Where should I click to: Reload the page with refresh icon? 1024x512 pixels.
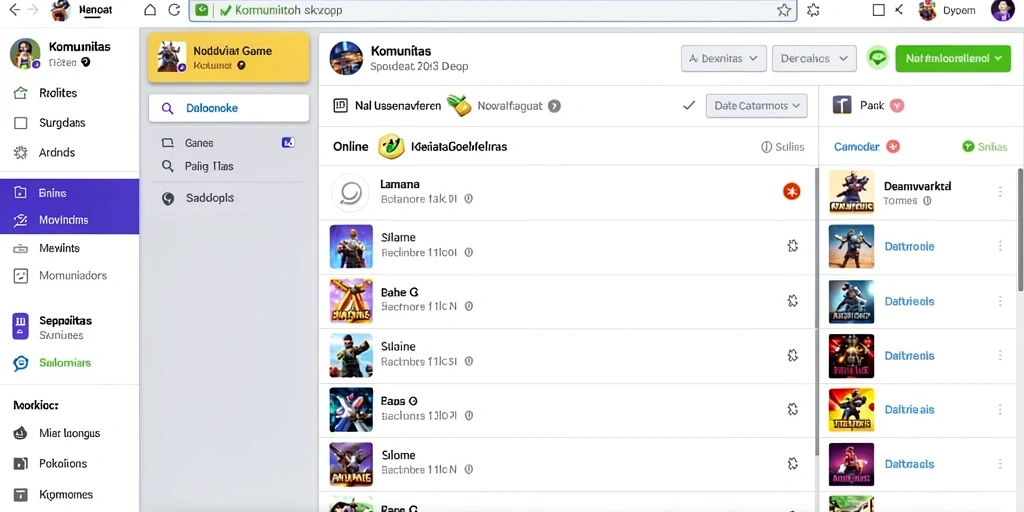tap(174, 10)
